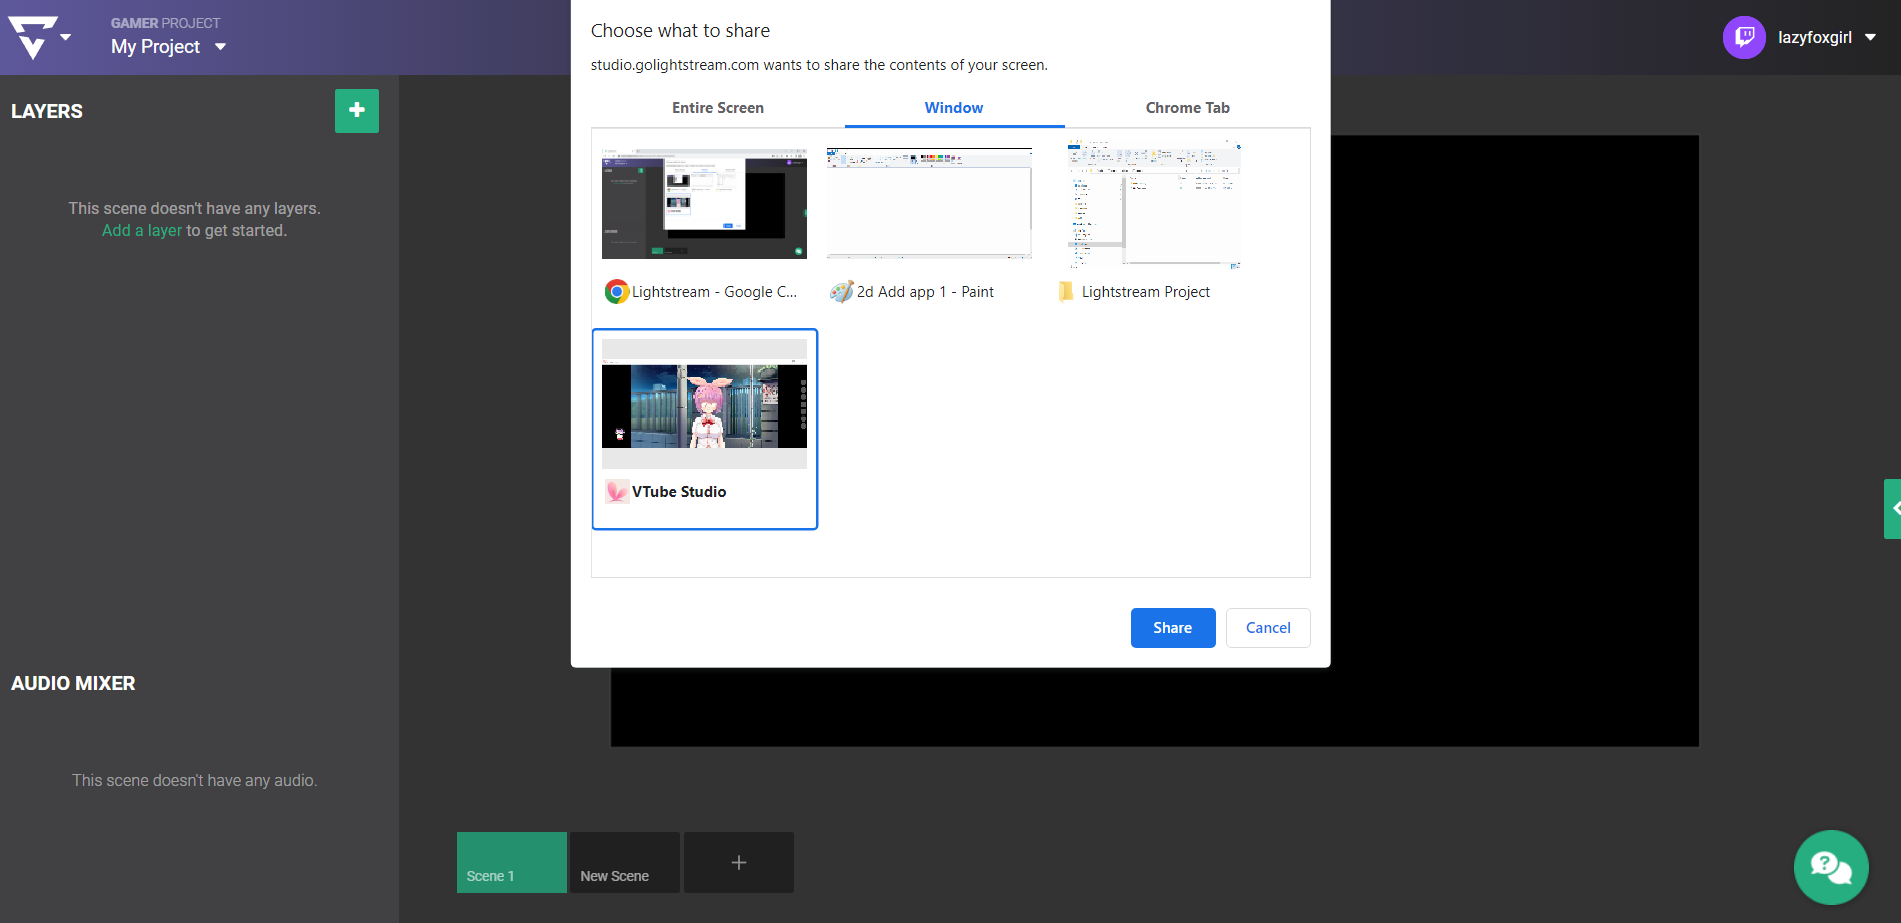
Task: Open the lazyfoxgirl account dropdown
Action: [x=1869, y=38]
